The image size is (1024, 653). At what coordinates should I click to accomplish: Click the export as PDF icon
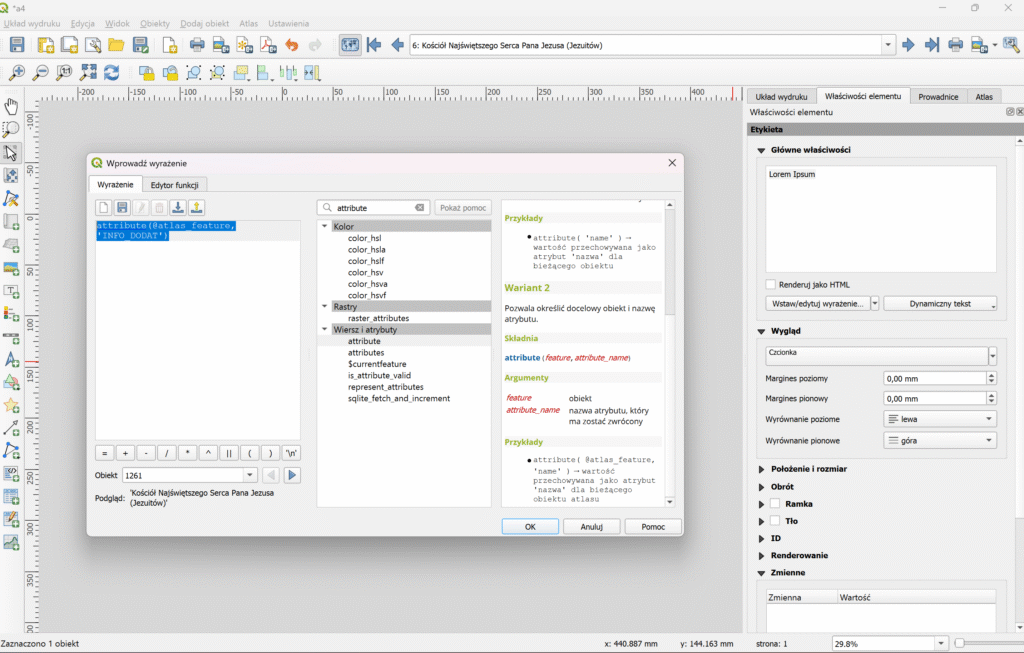coord(268,45)
